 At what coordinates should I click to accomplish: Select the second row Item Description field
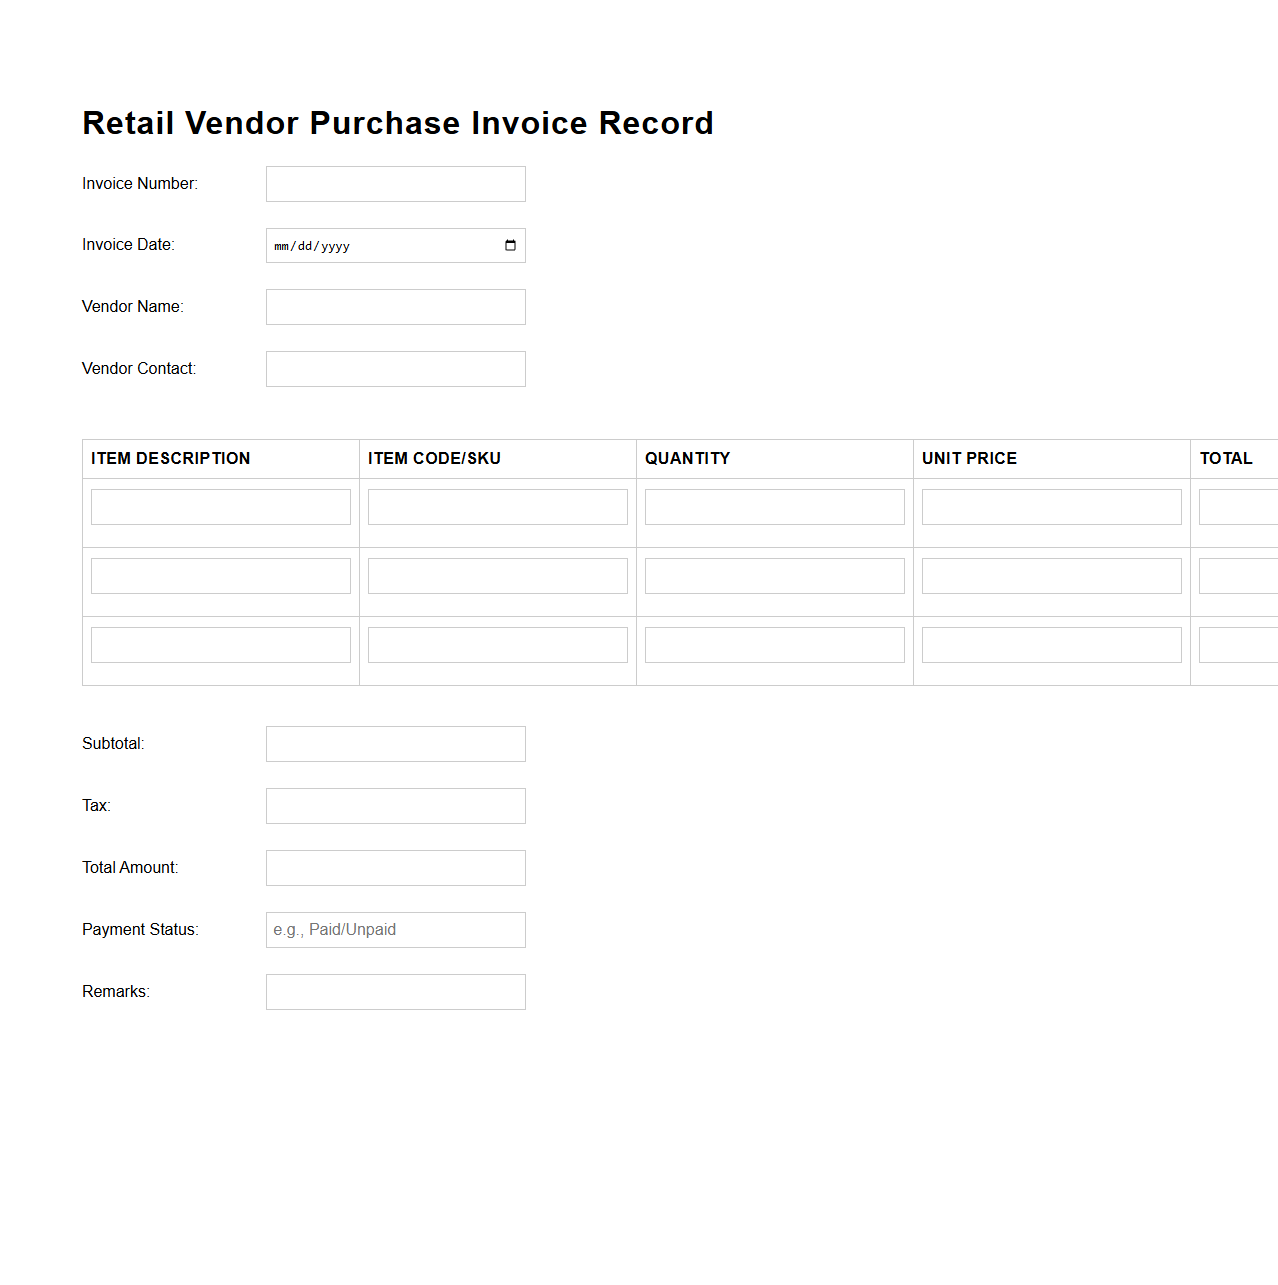tap(220, 575)
